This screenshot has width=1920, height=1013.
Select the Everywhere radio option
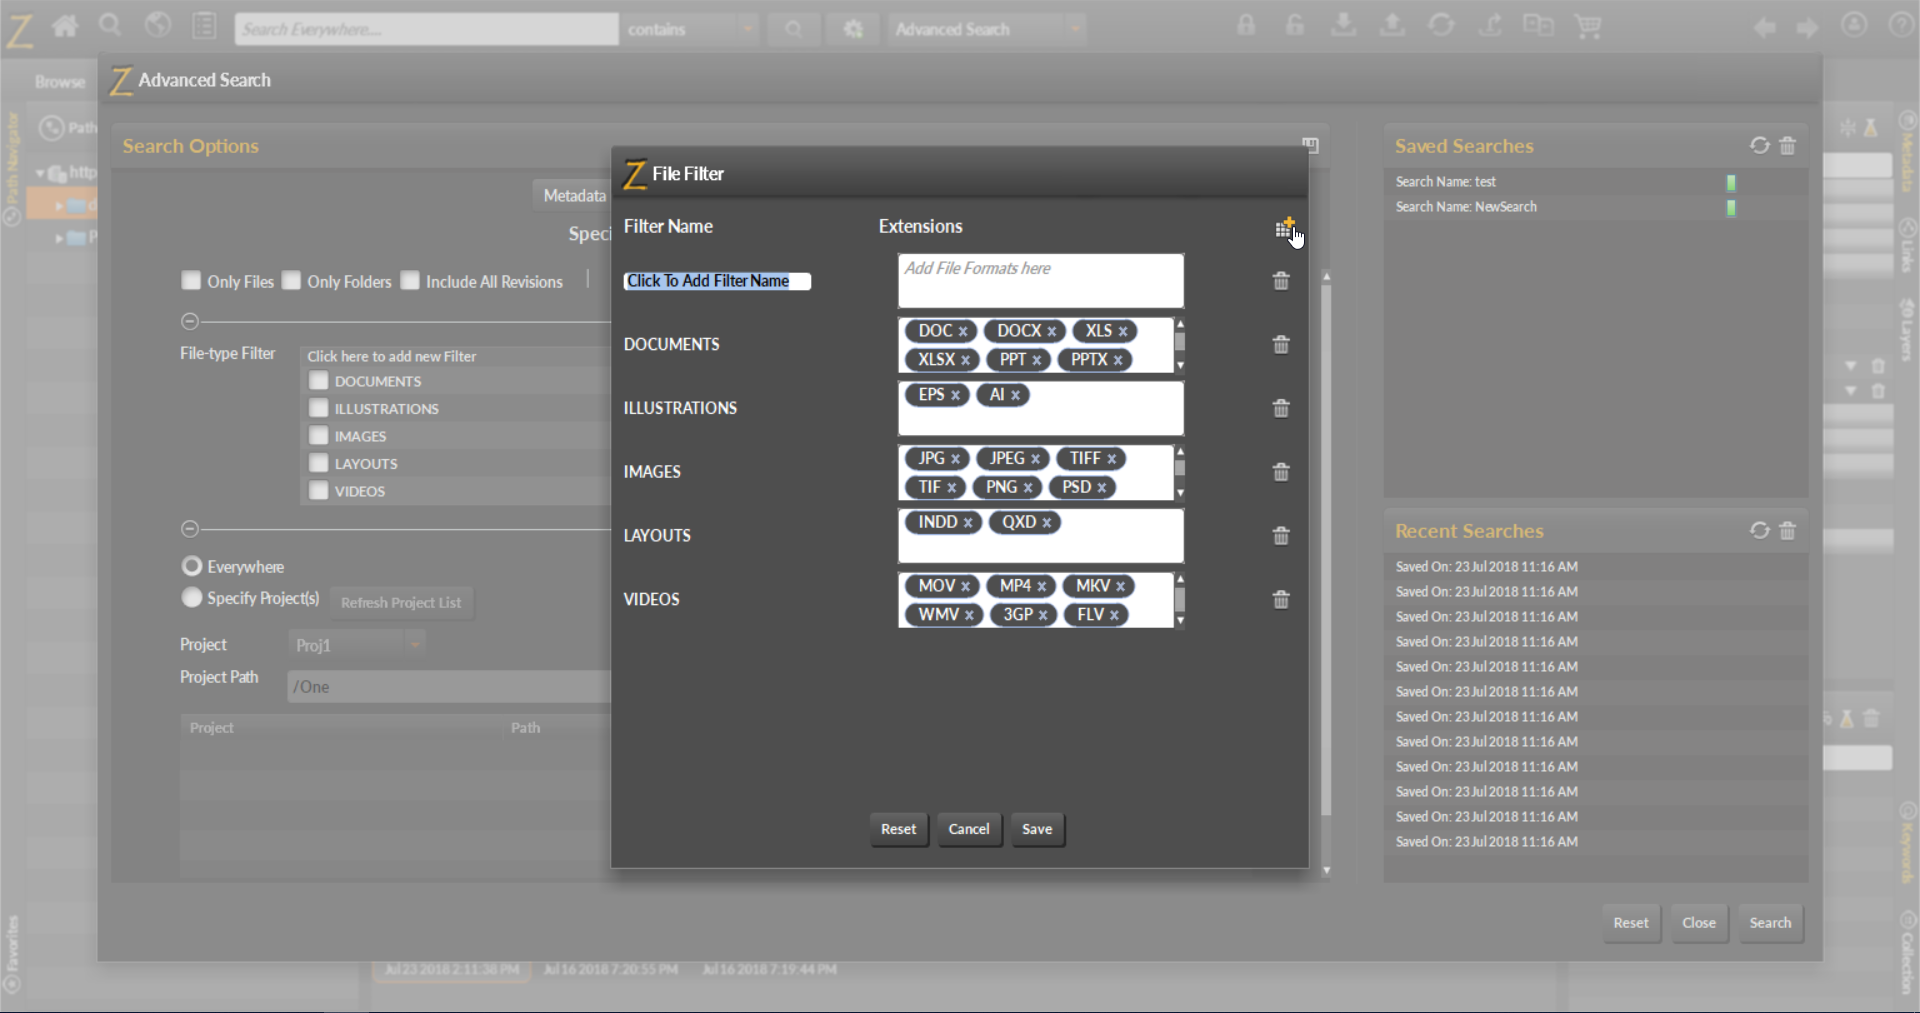pyautogui.click(x=192, y=566)
